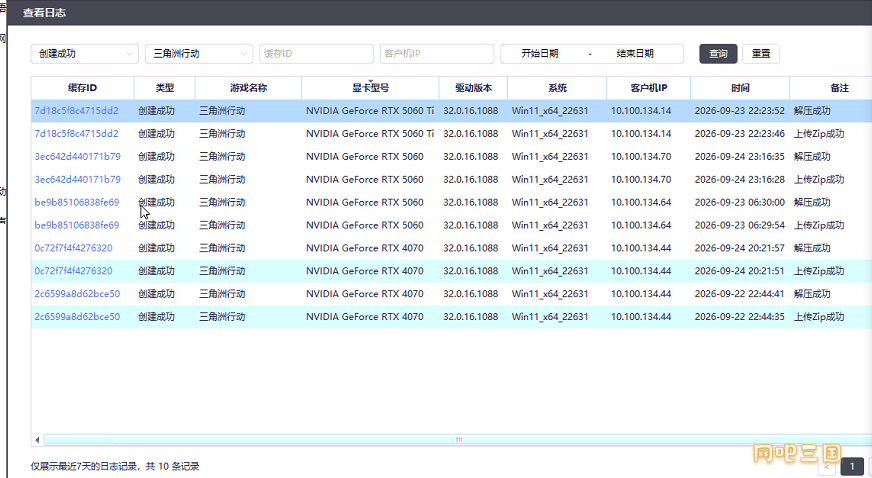Click 上传Zip成功 note in 20:21:51 row
The width and height of the screenshot is (872, 478).
click(x=819, y=271)
